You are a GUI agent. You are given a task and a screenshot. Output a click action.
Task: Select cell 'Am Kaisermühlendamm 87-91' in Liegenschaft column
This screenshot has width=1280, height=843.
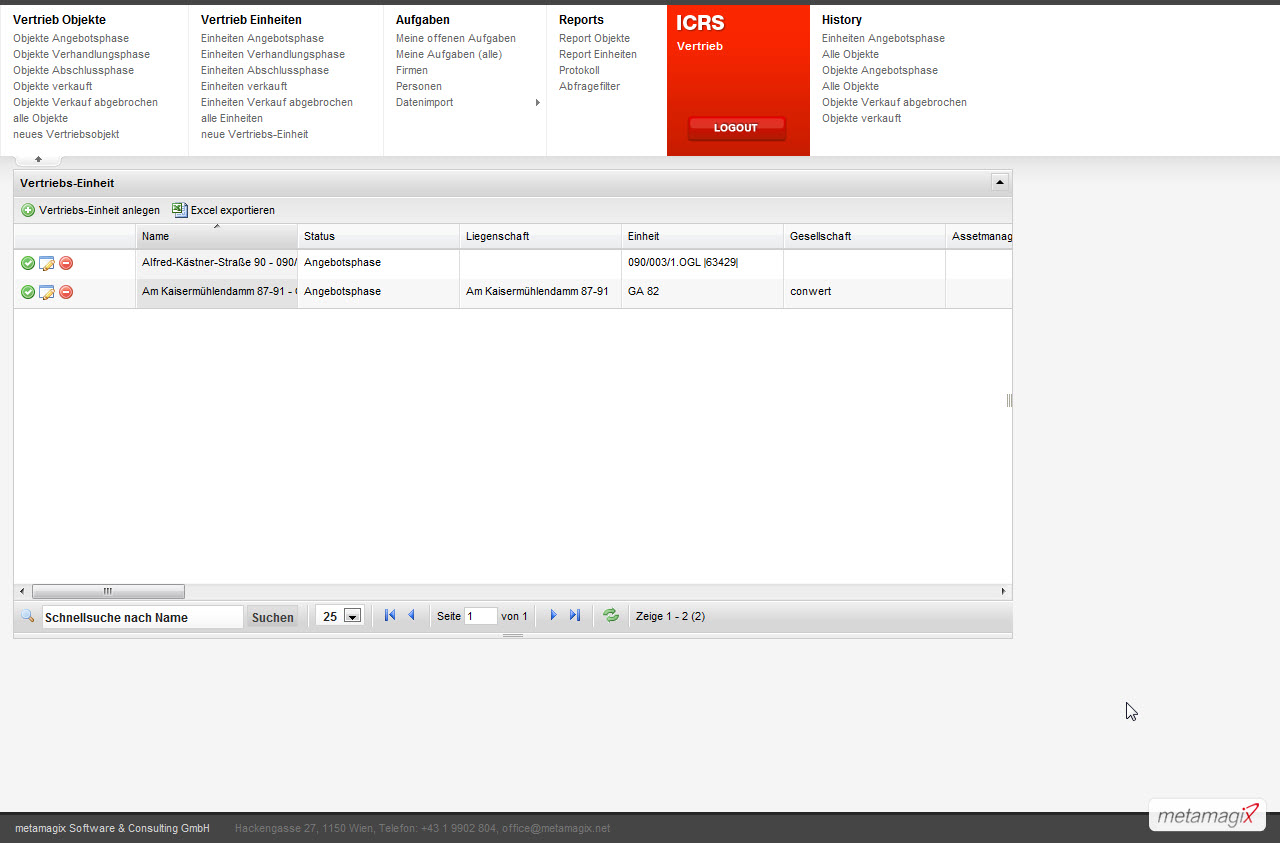tap(541, 292)
